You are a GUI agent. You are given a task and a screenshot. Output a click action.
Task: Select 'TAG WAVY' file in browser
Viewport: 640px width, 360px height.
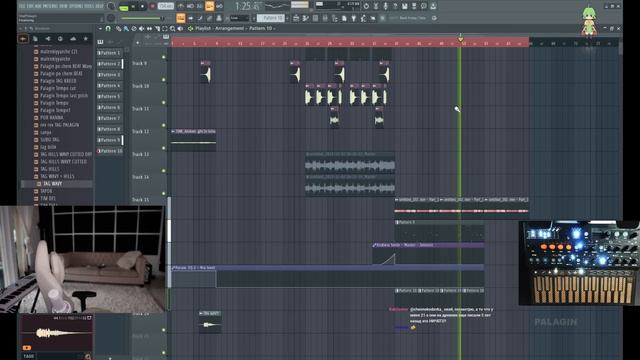(57, 184)
